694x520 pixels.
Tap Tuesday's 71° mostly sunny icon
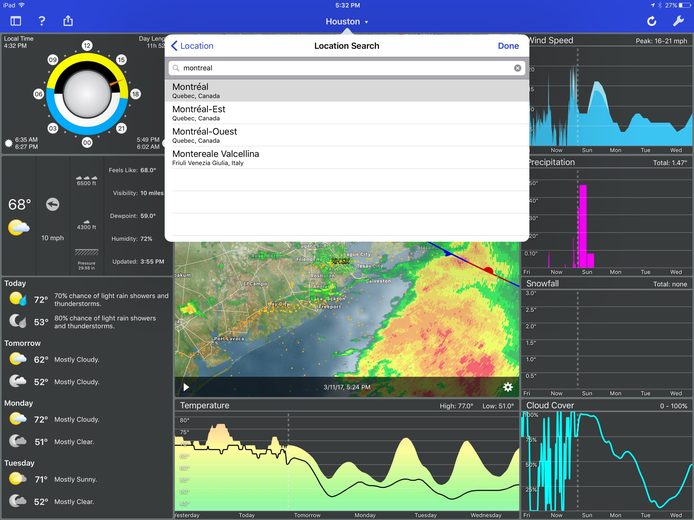click(18, 479)
